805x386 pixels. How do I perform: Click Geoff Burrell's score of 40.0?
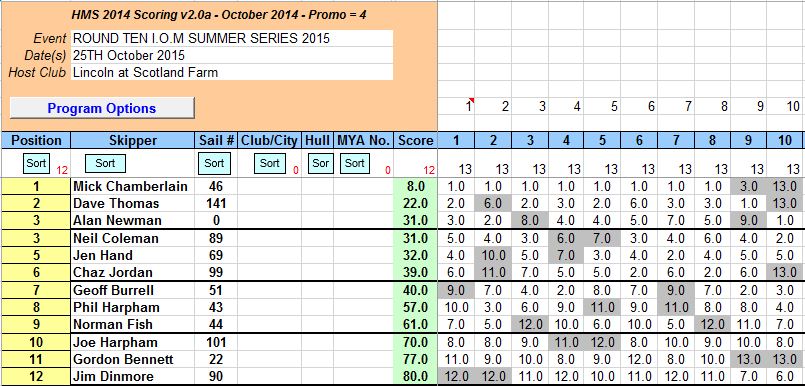[x=415, y=291]
